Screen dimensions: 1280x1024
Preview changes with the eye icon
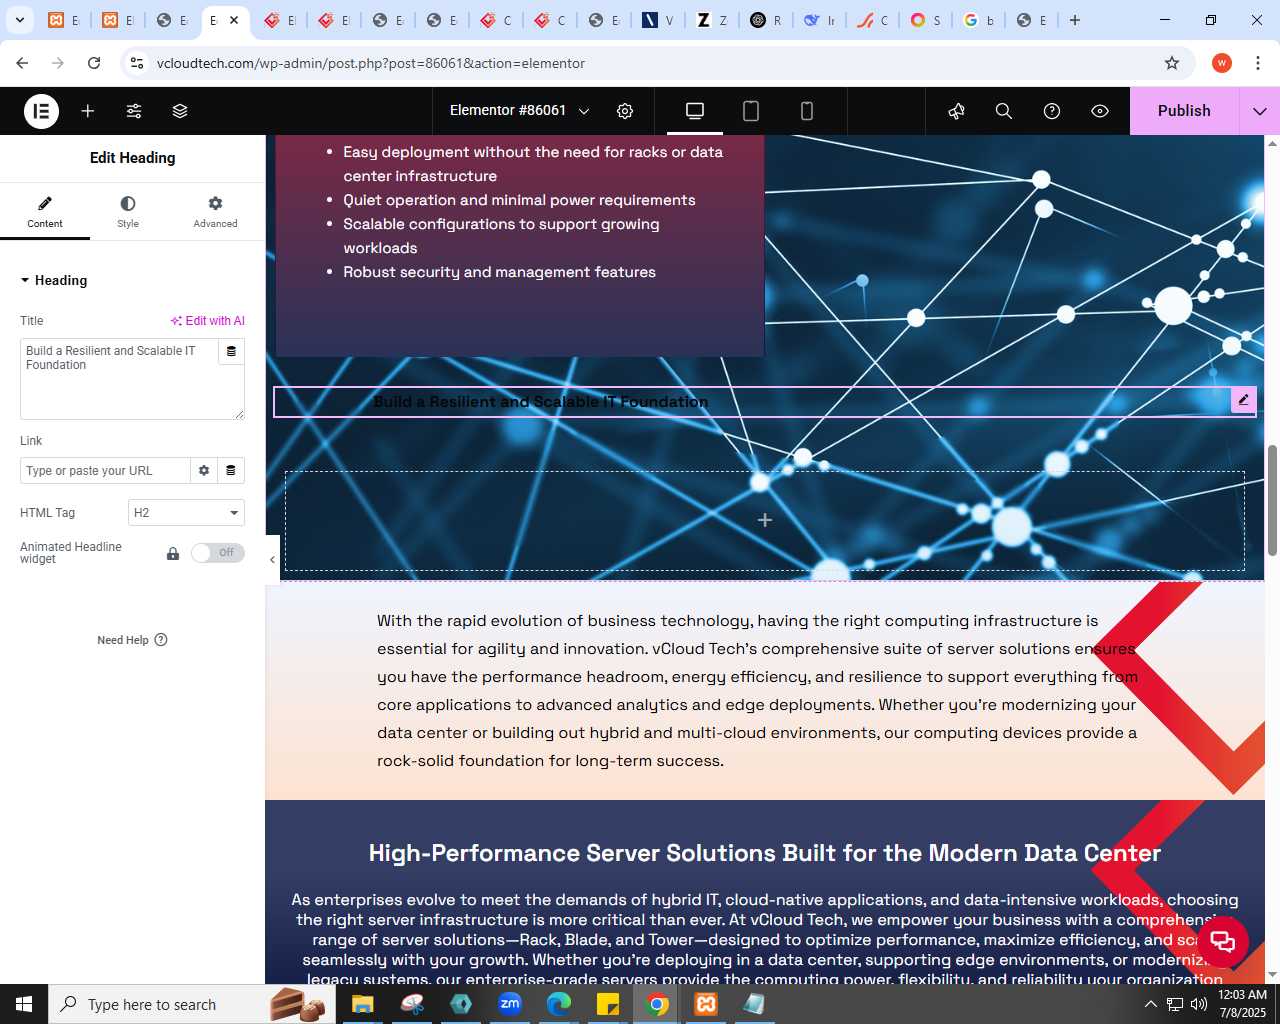pos(1100,111)
